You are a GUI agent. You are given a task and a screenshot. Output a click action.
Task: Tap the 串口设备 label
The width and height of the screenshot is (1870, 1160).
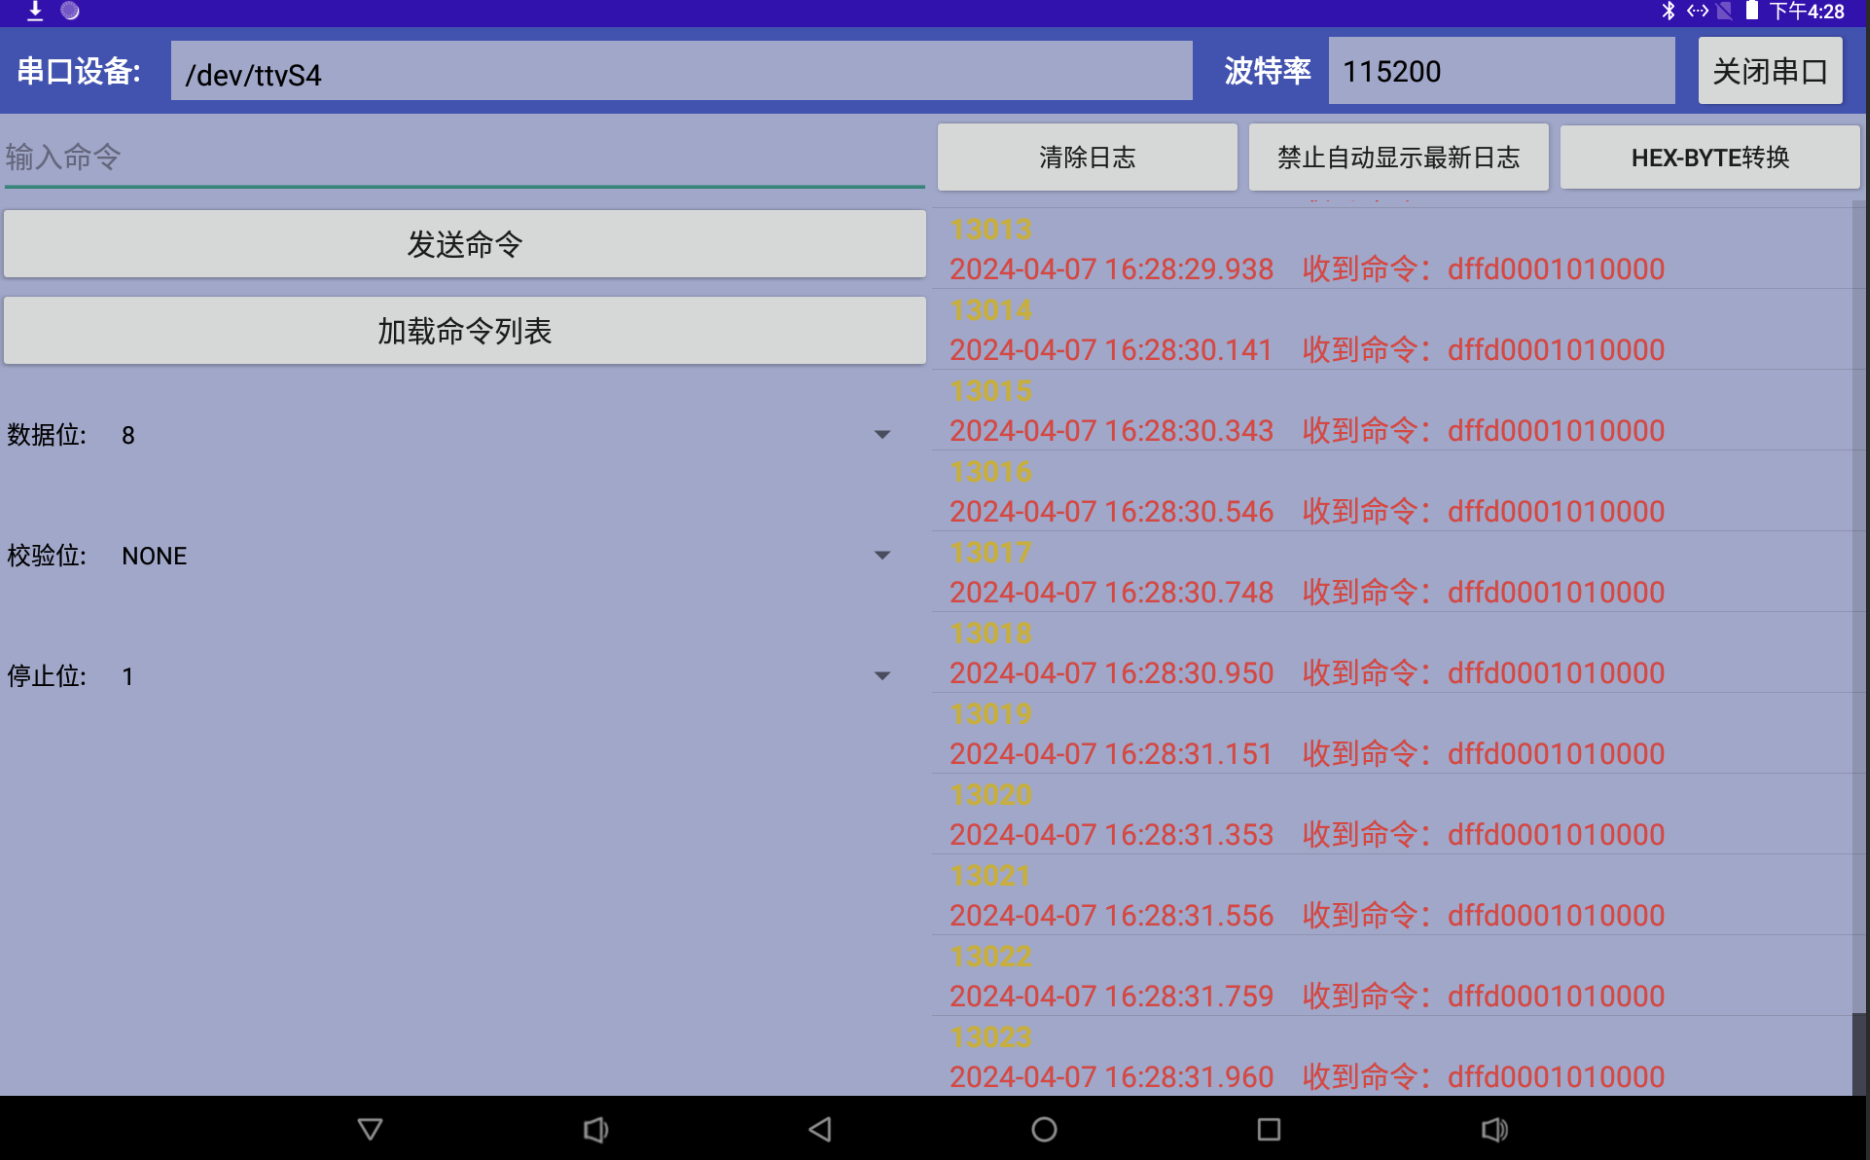click(79, 71)
